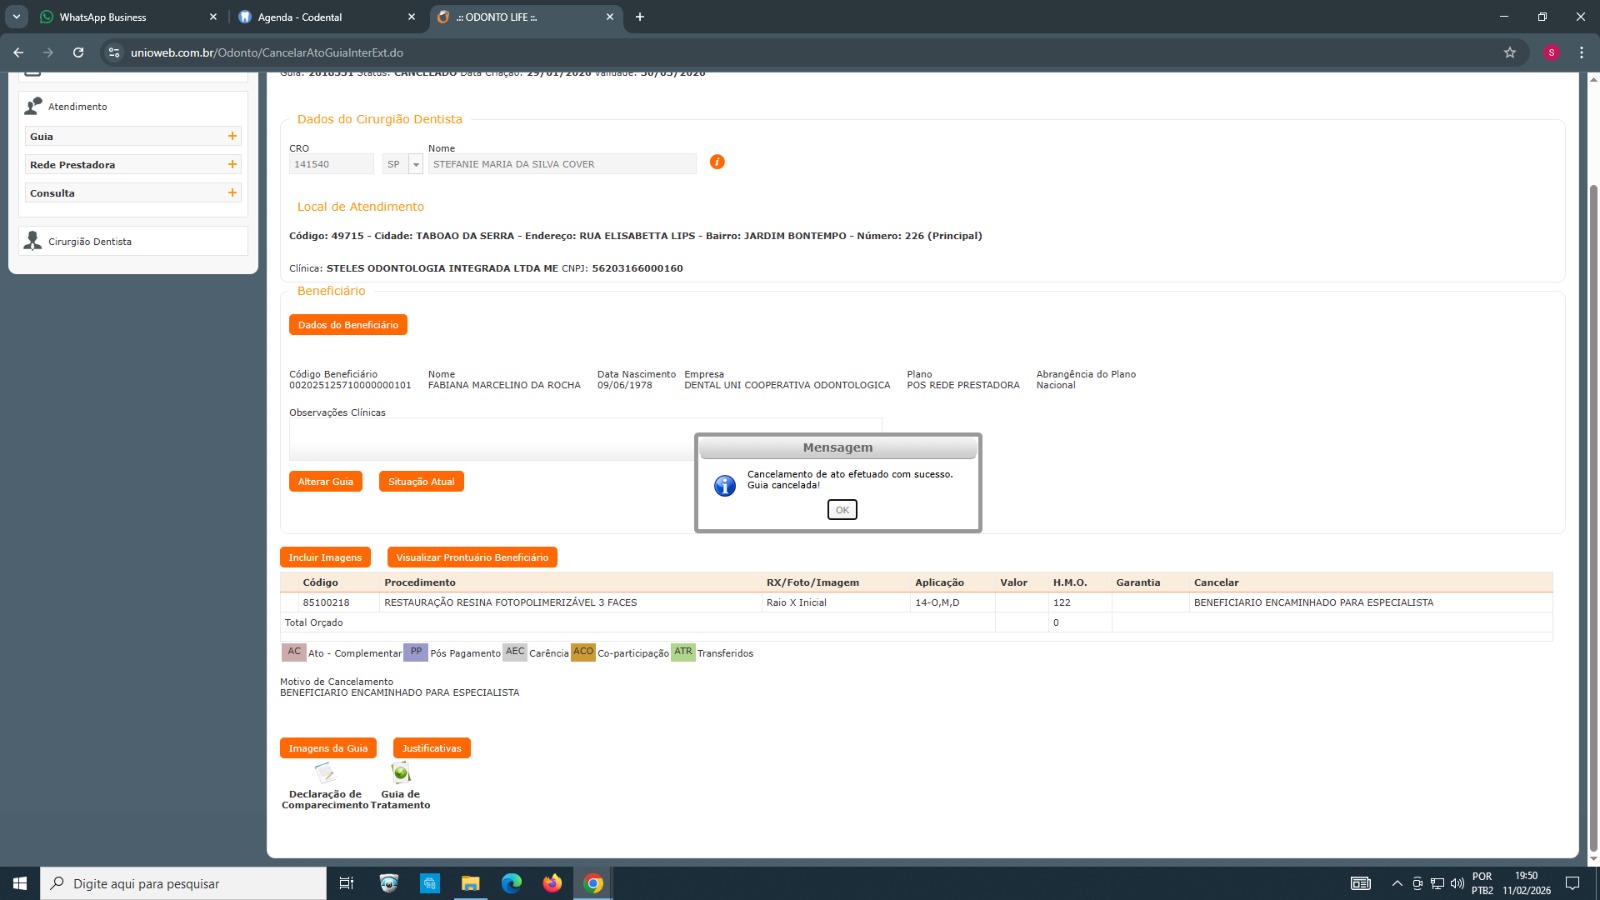The image size is (1600, 900).
Task: Open the Windows Start menu
Action: (20, 883)
